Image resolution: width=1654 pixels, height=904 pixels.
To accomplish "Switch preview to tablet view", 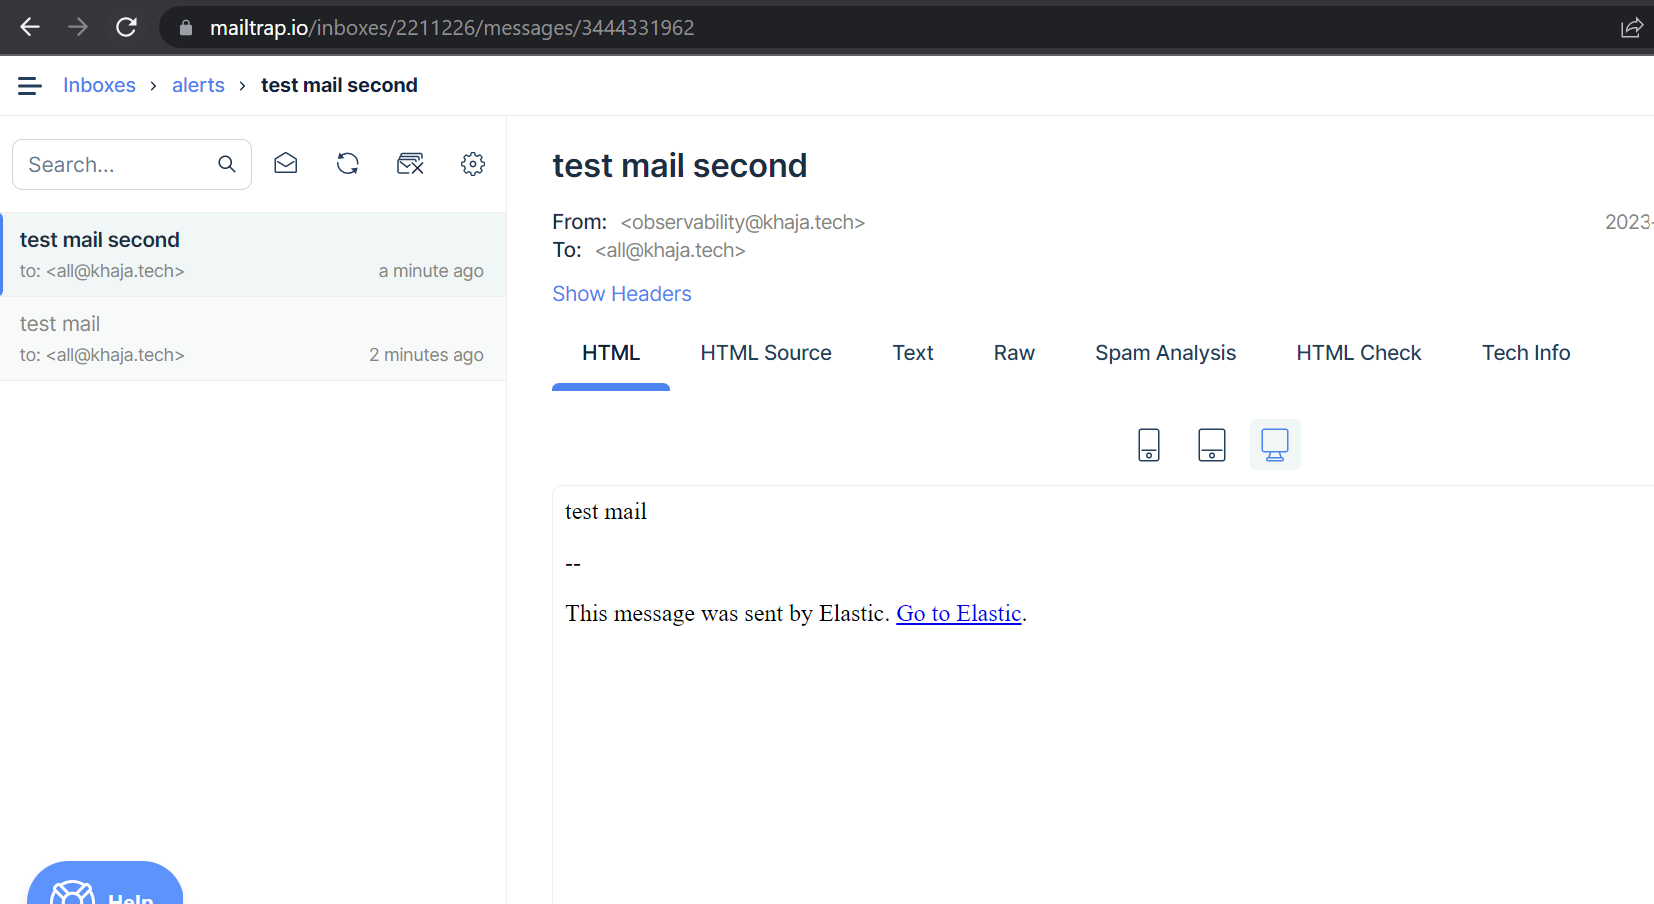I will click(1212, 444).
